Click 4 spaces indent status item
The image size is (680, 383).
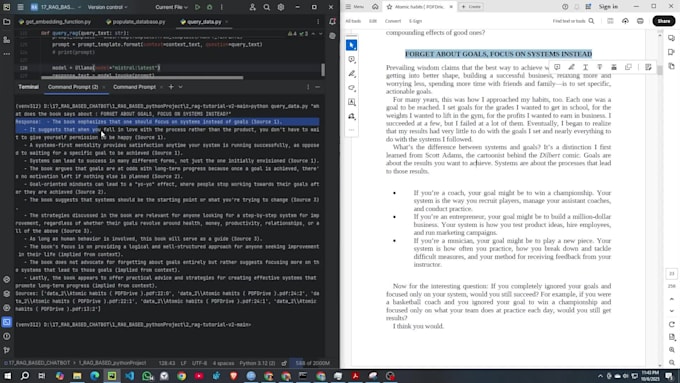pos(223,363)
